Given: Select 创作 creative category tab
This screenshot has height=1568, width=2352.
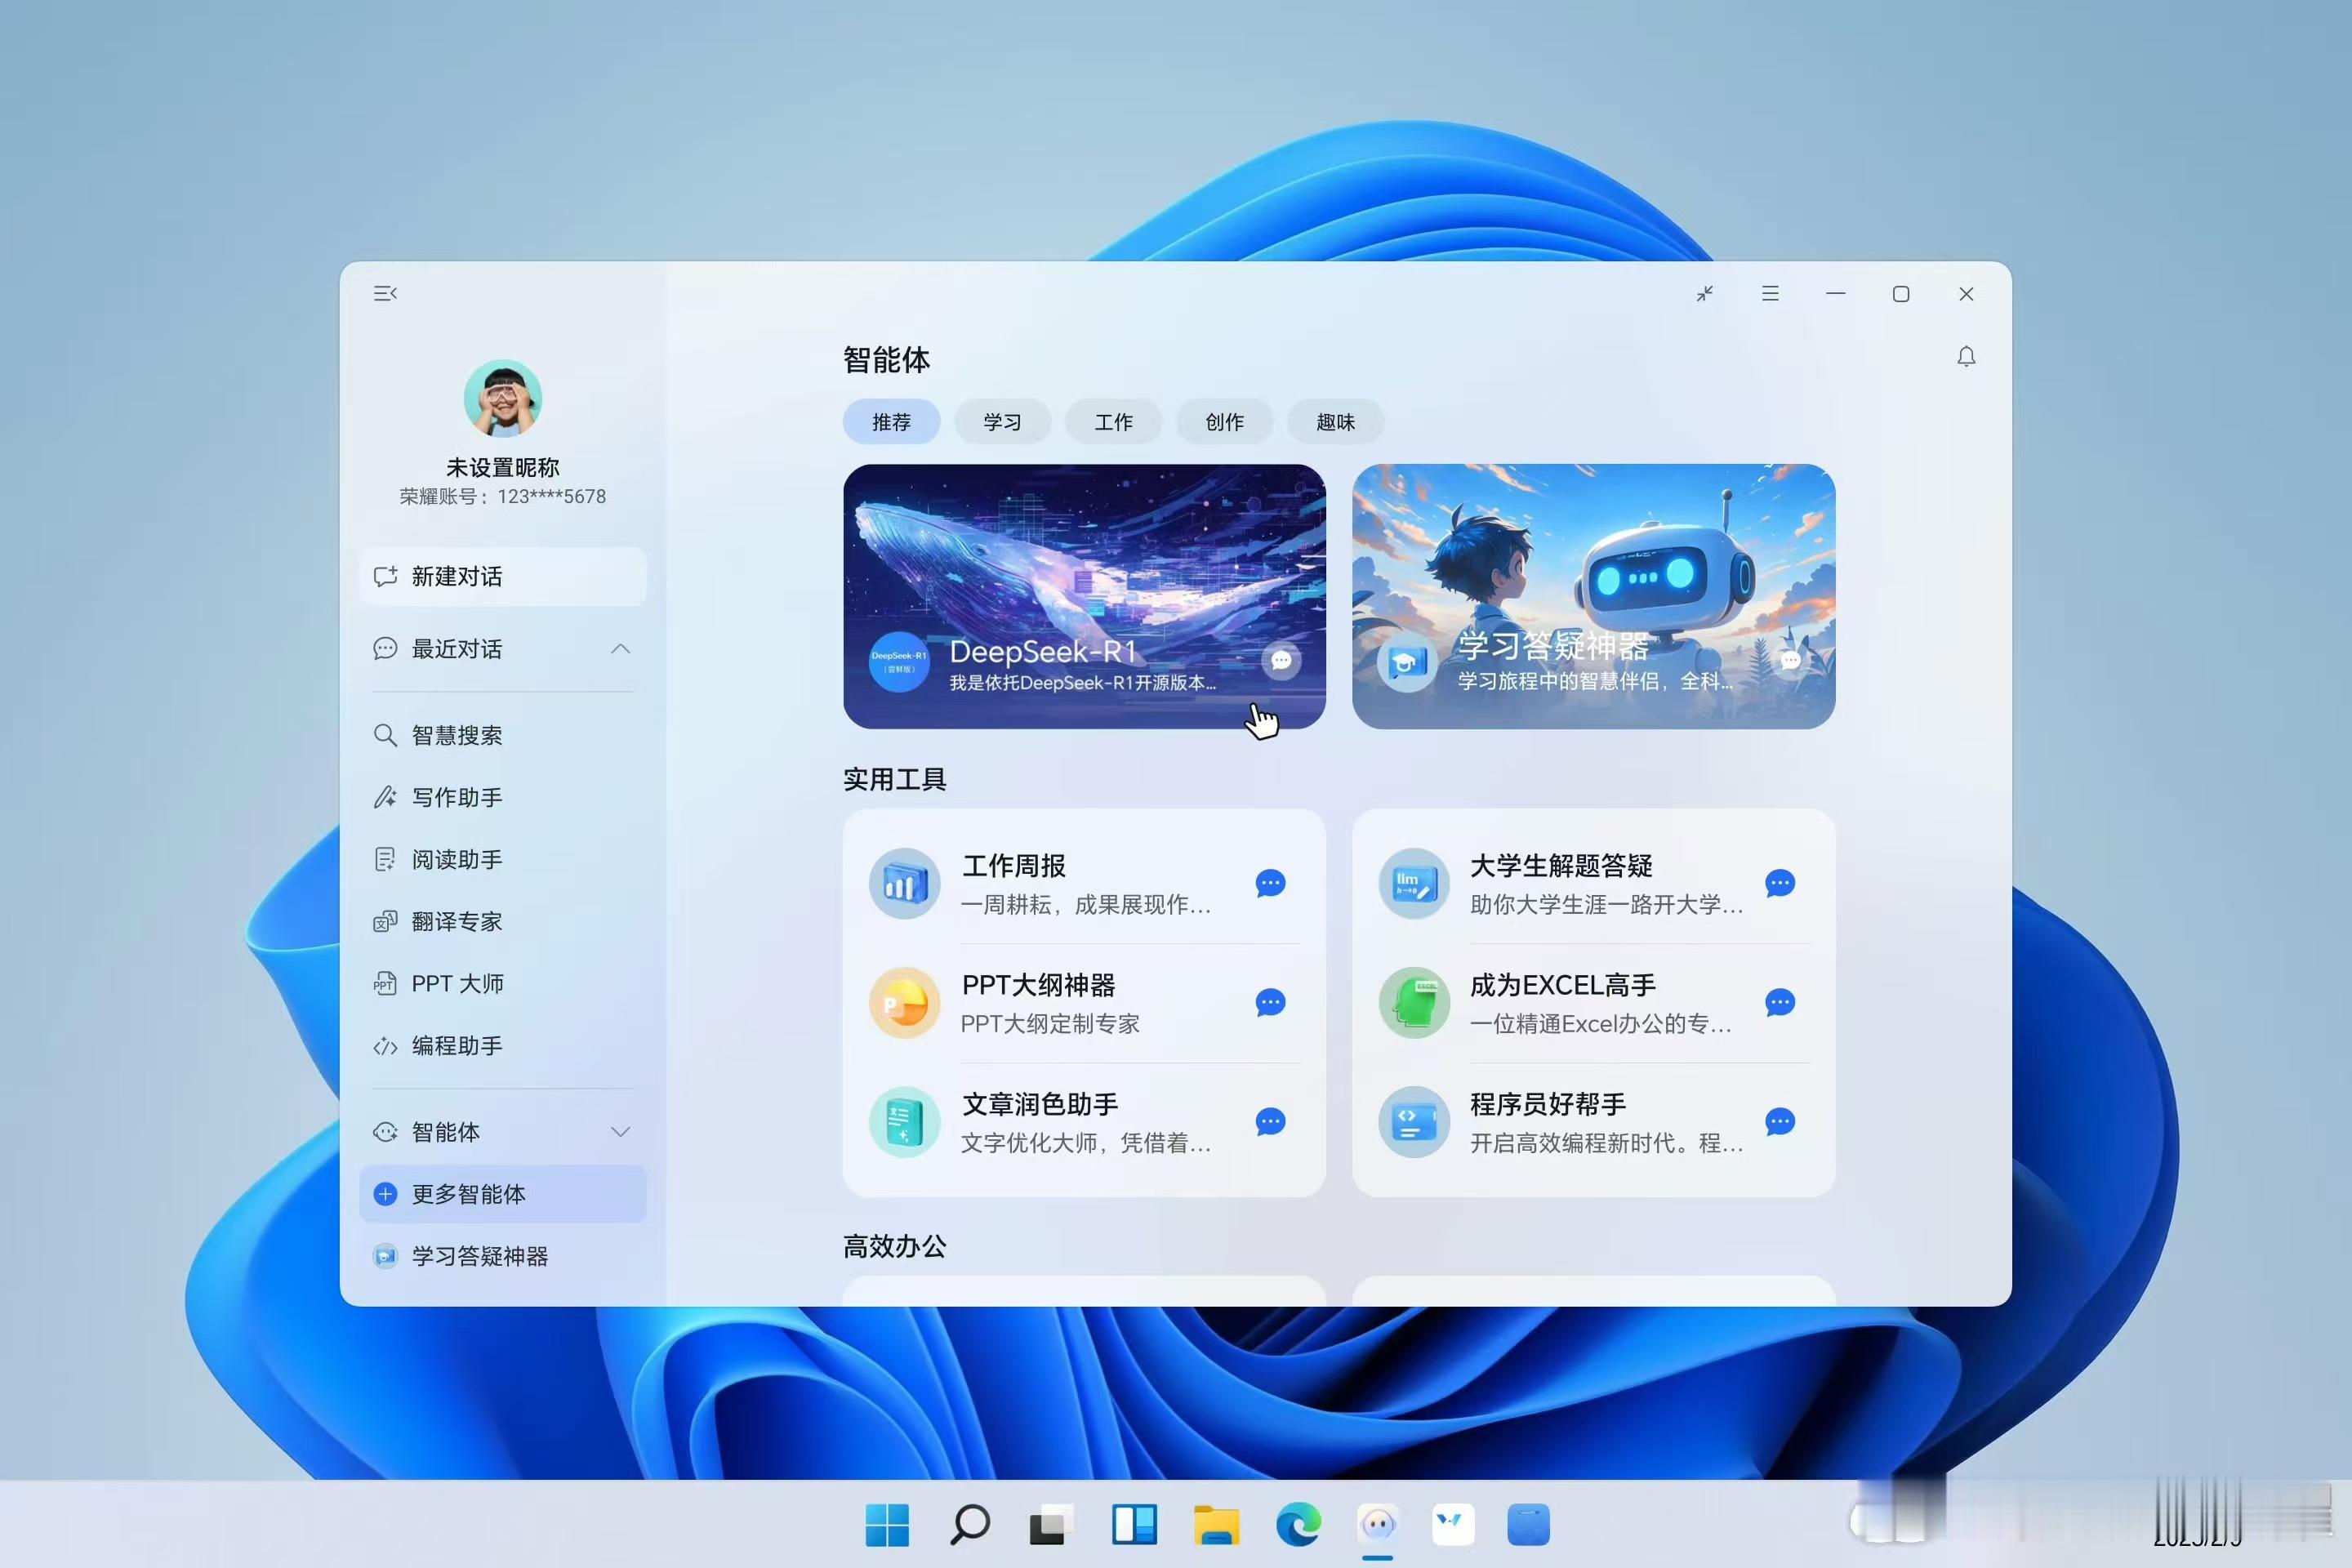Looking at the screenshot, I should 1223,421.
